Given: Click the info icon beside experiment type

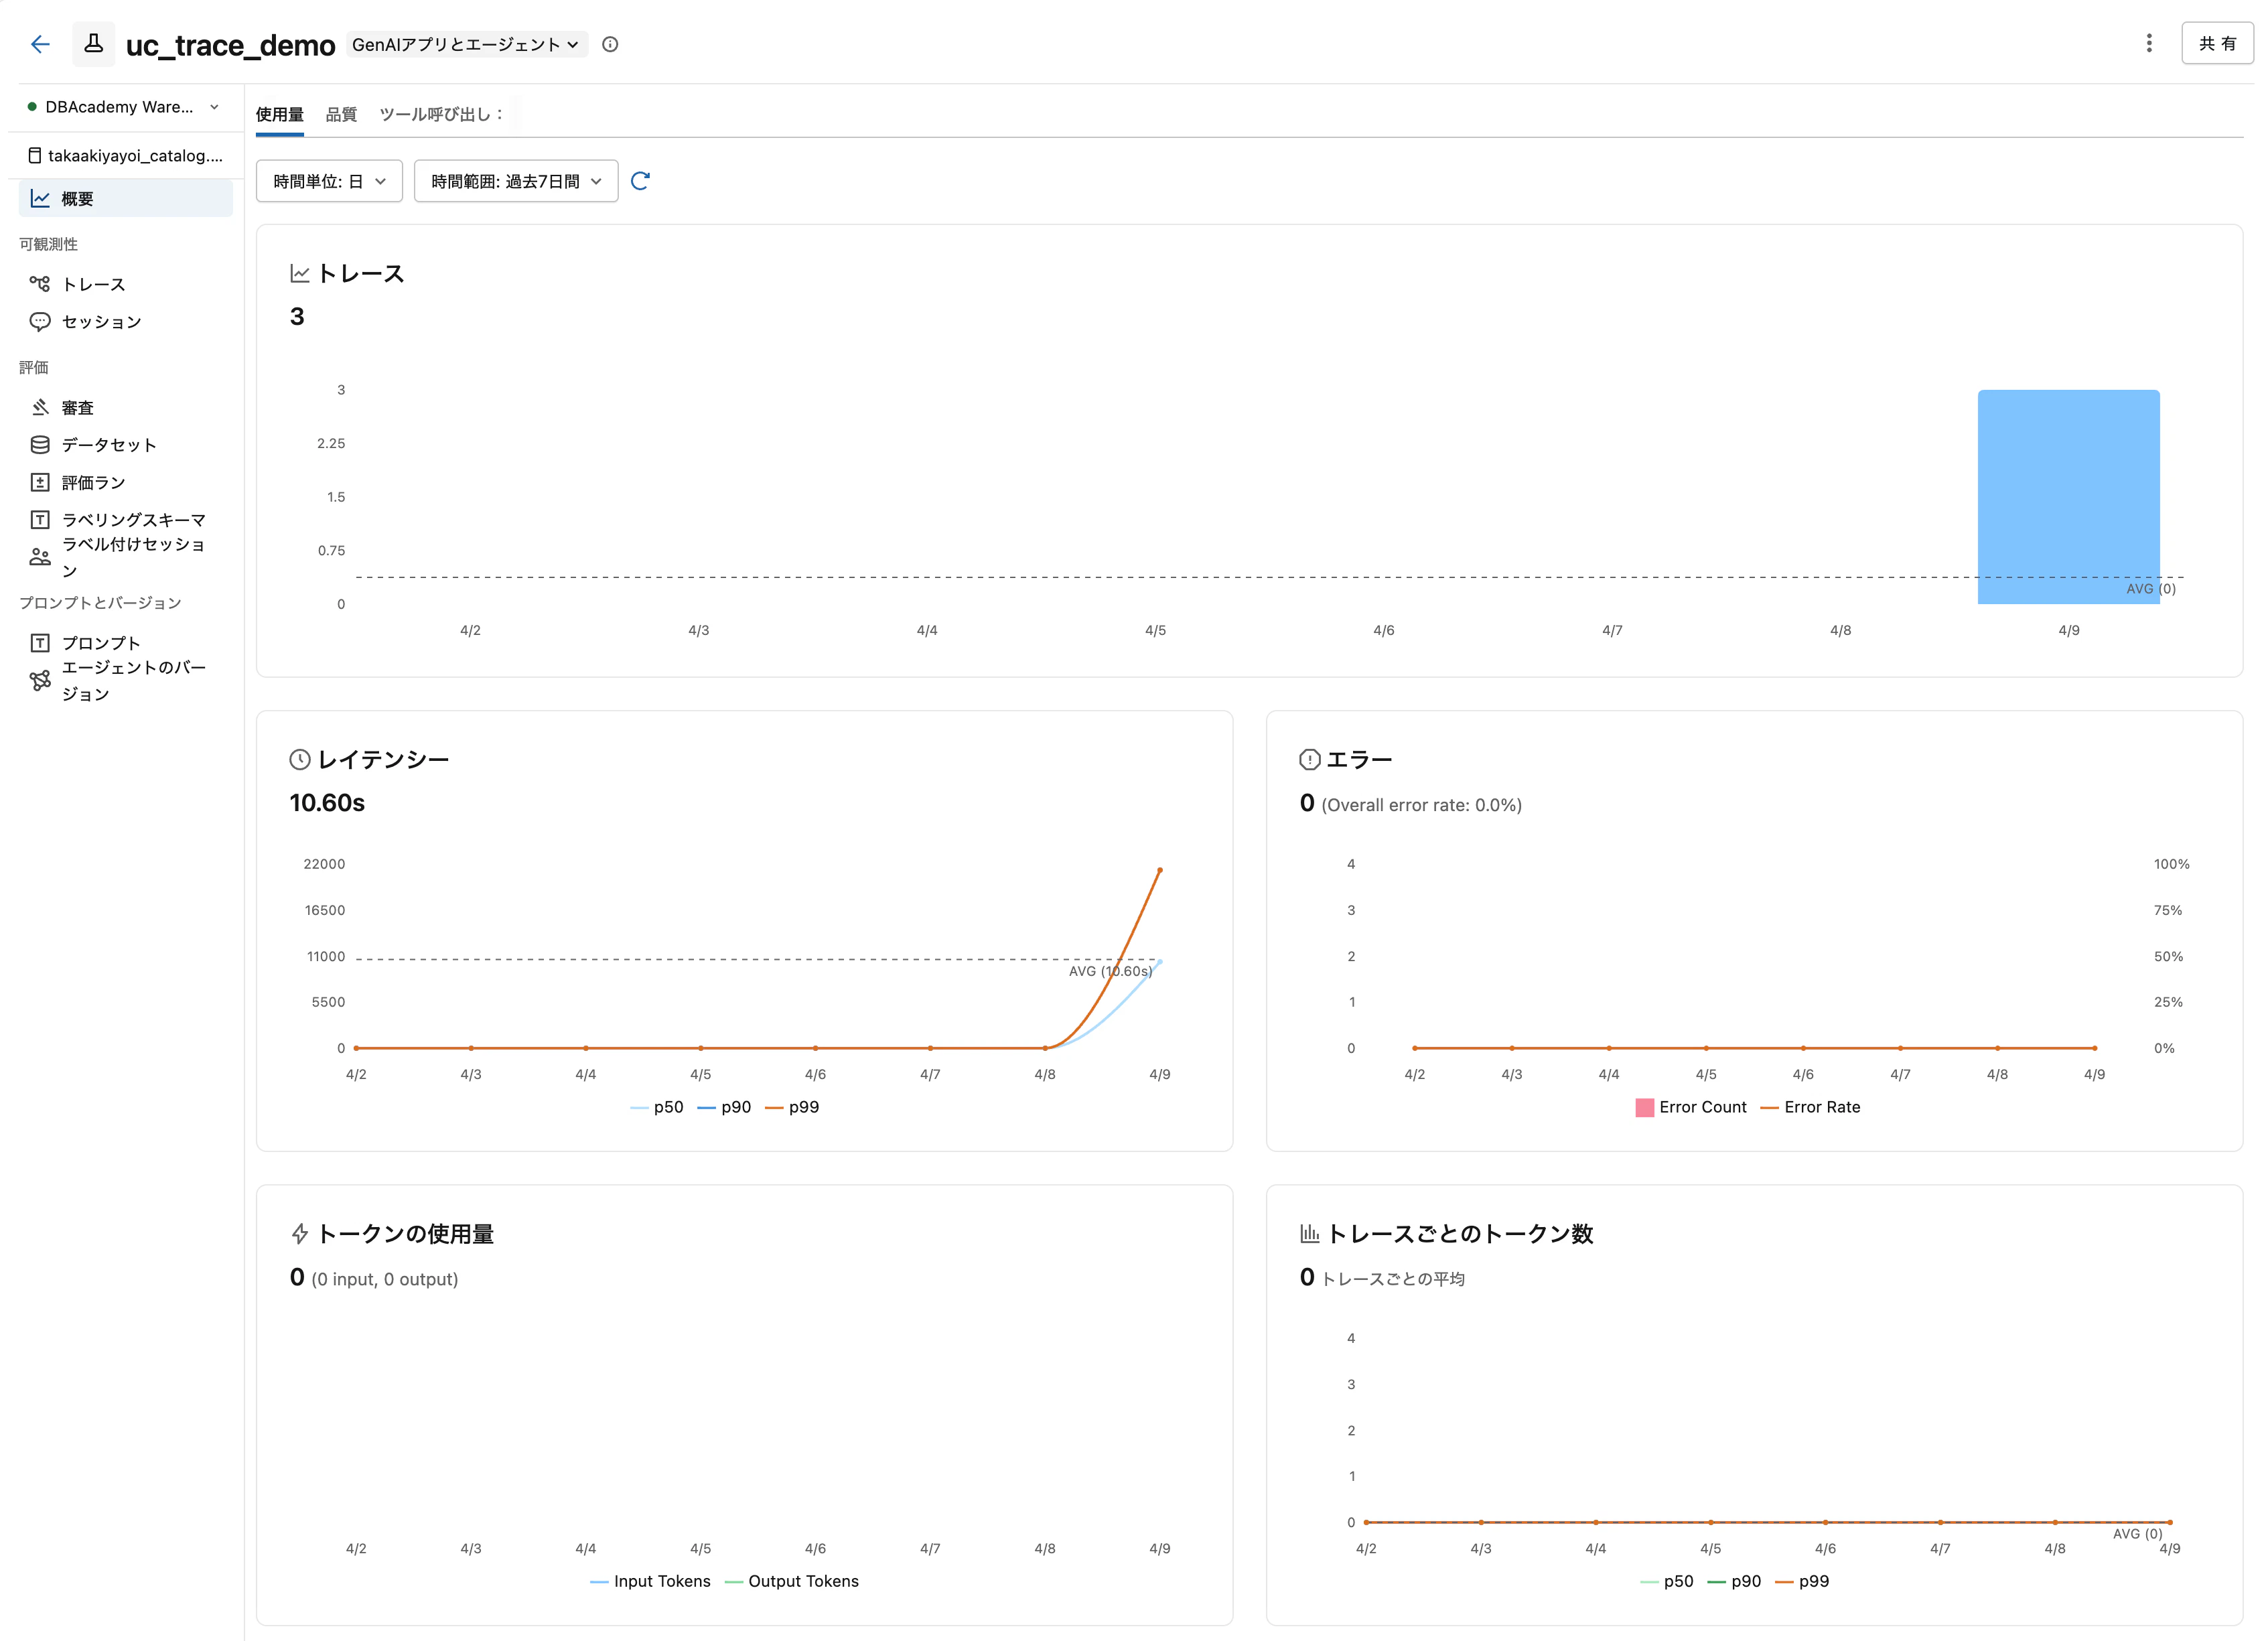Looking at the screenshot, I should tap(610, 44).
